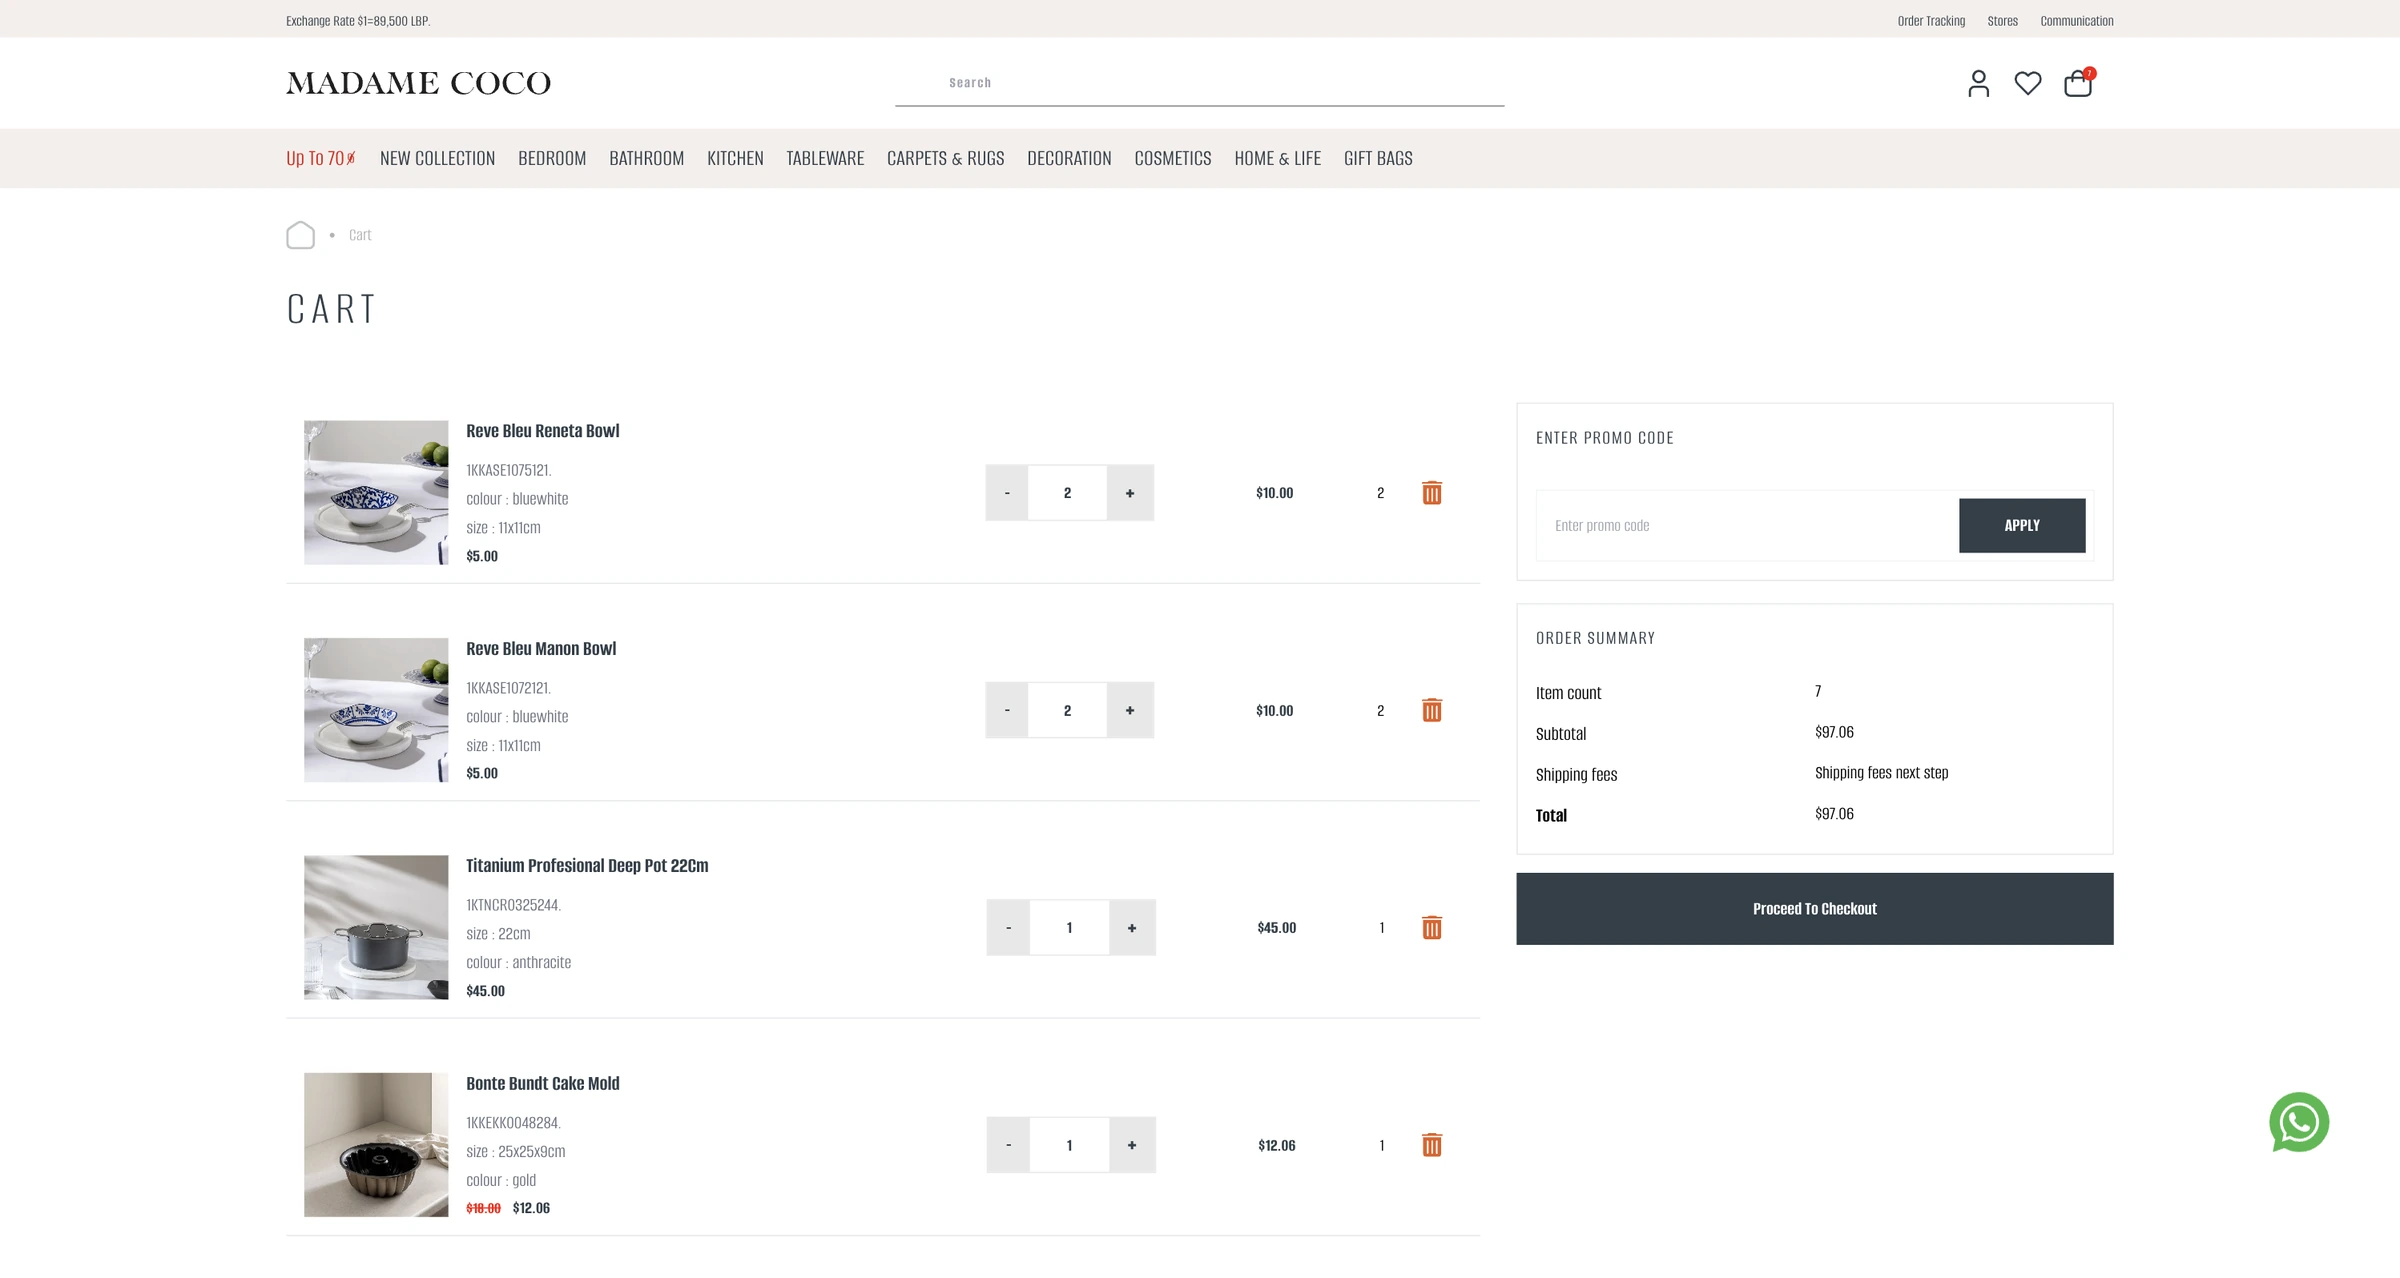
Task: Focus the Enter promo code field
Action: pyautogui.click(x=1747, y=525)
